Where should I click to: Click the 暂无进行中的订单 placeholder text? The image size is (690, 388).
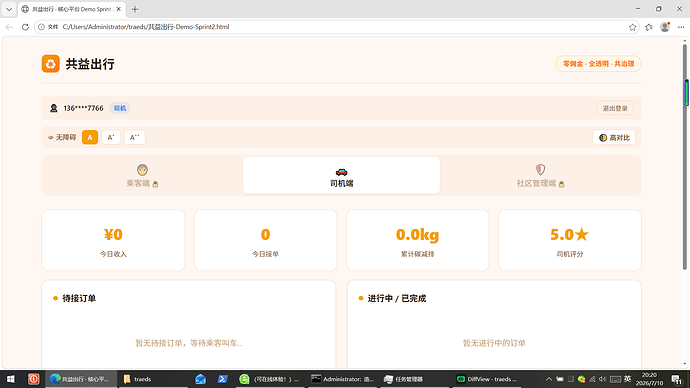click(x=494, y=343)
